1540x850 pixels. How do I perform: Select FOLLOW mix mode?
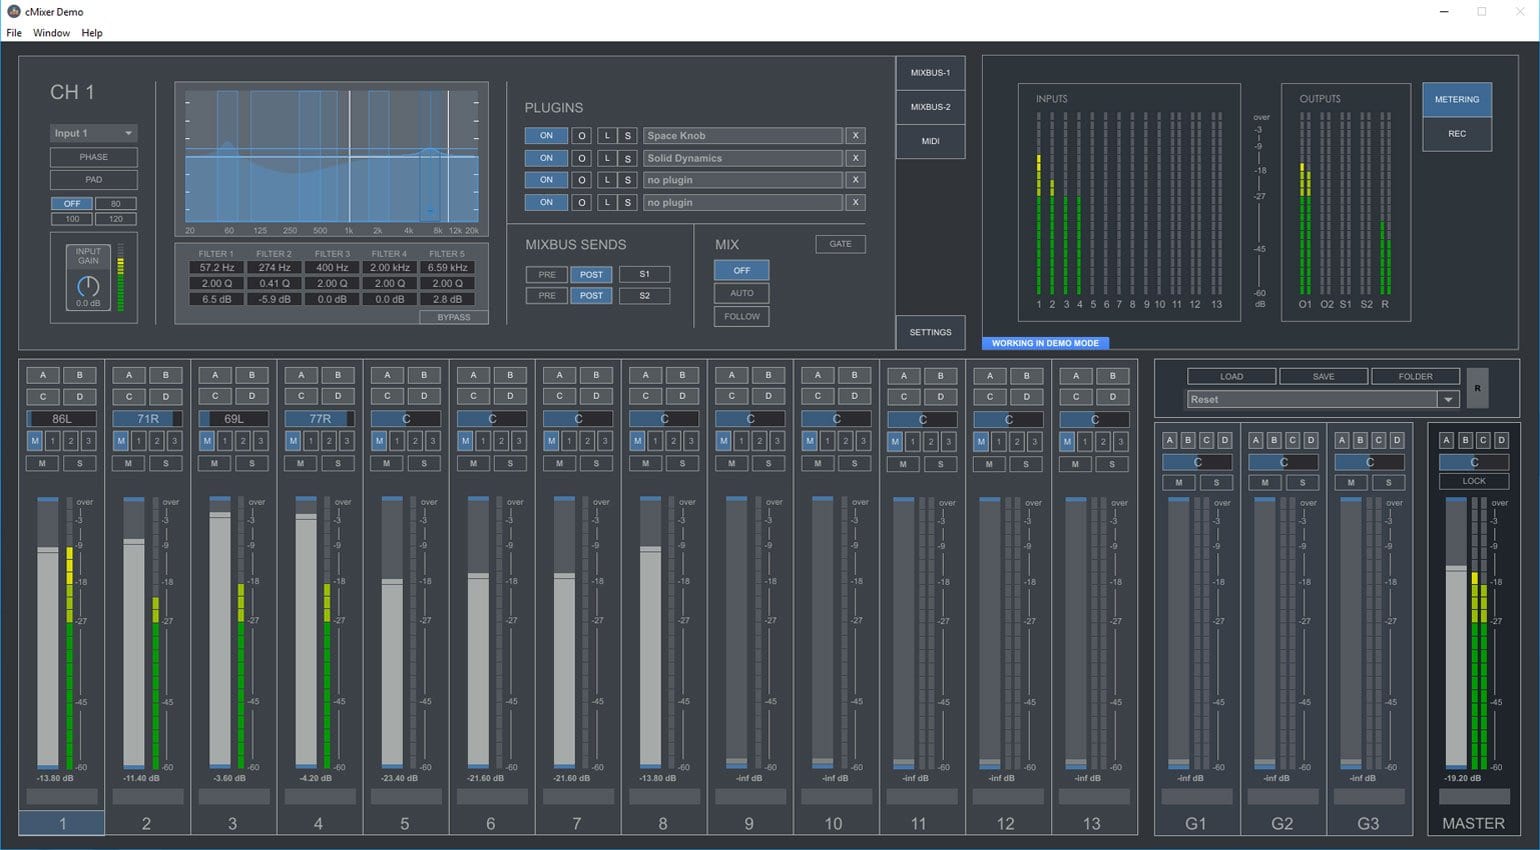(x=742, y=316)
